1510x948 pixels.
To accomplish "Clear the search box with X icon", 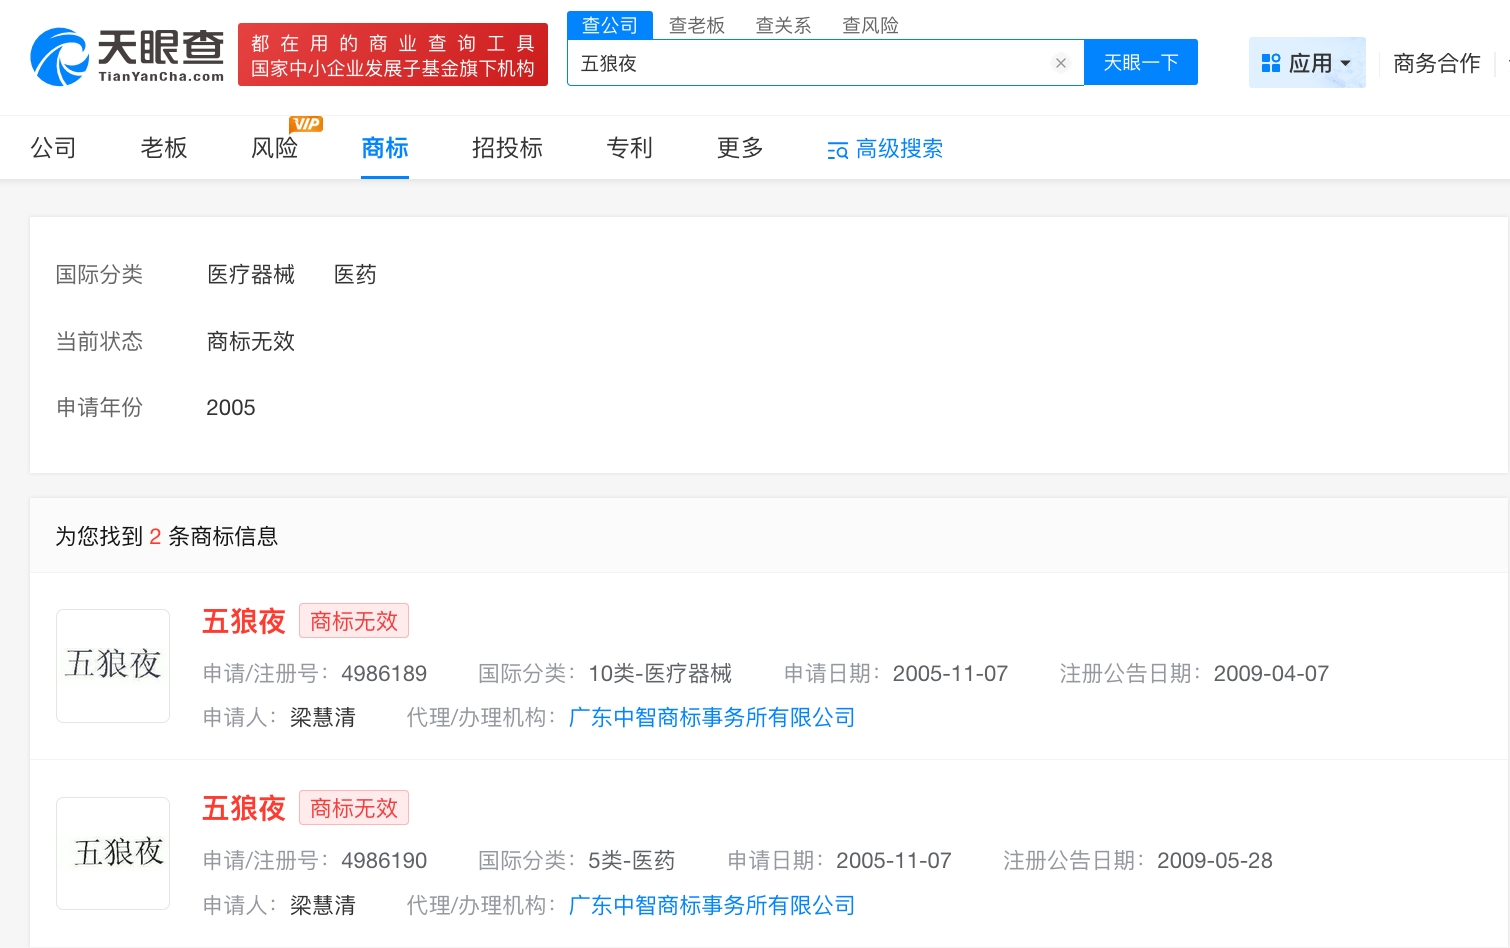I will pyautogui.click(x=1060, y=63).
